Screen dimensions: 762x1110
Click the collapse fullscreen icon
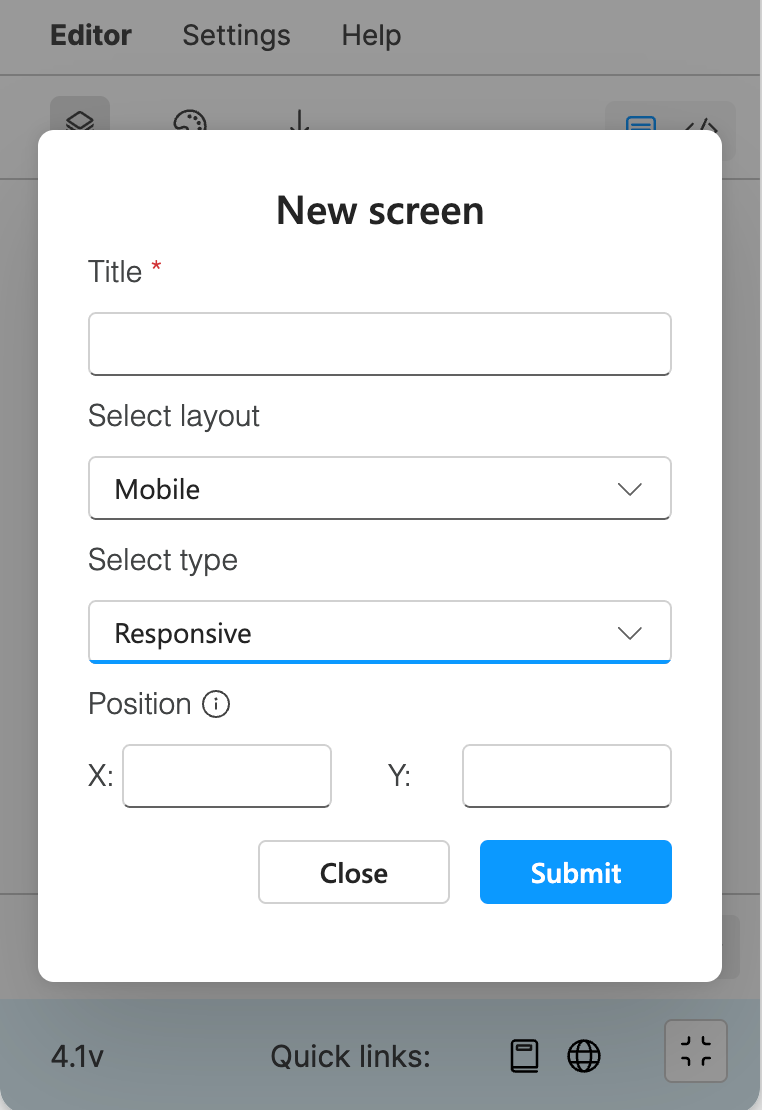[695, 1051]
